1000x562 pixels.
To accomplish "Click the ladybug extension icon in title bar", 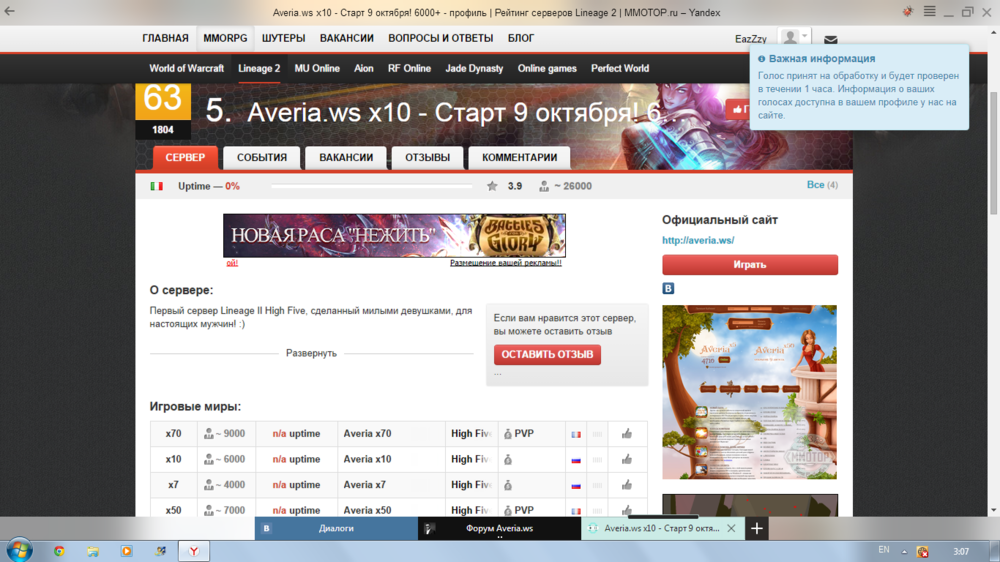I will pyautogui.click(x=907, y=12).
